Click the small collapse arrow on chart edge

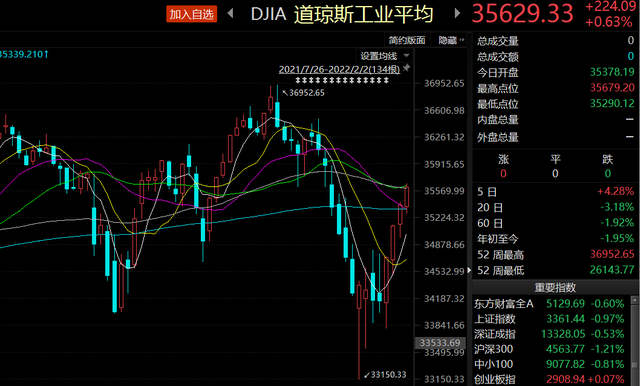point(469,270)
